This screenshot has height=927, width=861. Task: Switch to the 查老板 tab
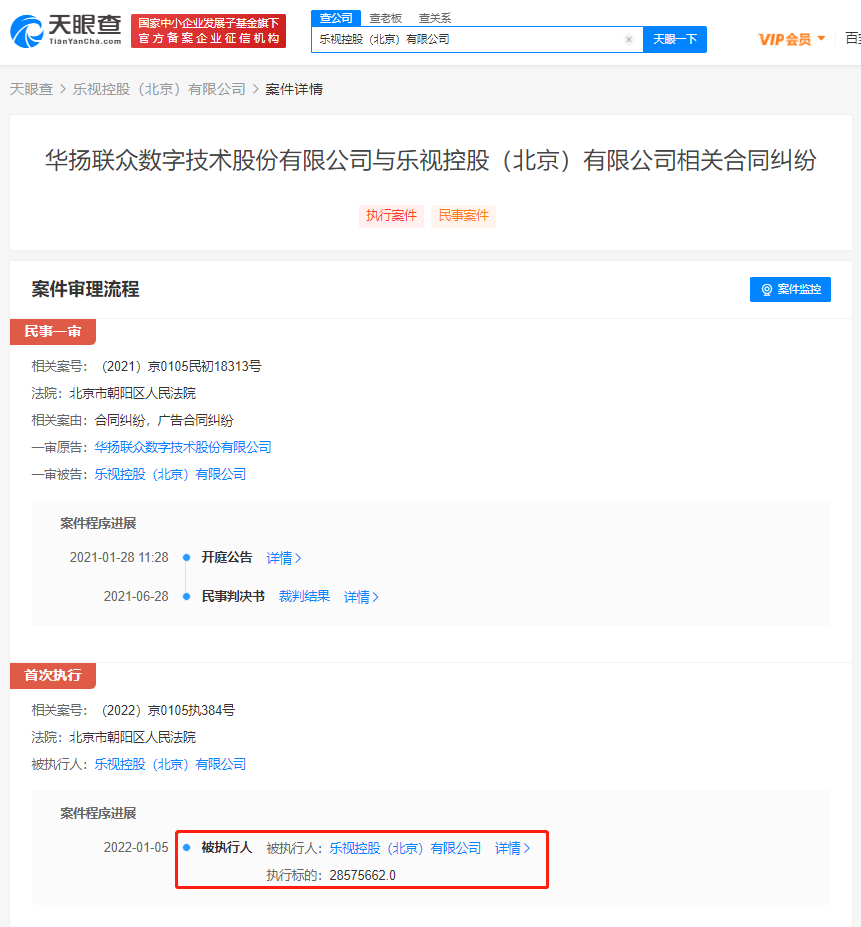click(385, 18)
